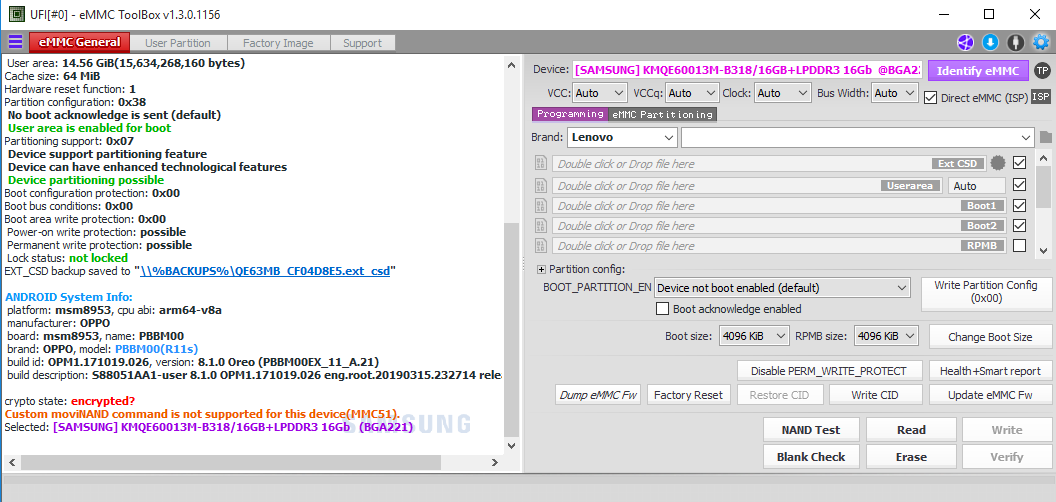The height and width of the screenshot is (502, 1056).
Task: Click the folder icon beside model dropdown
Action: coord(1046,137)
